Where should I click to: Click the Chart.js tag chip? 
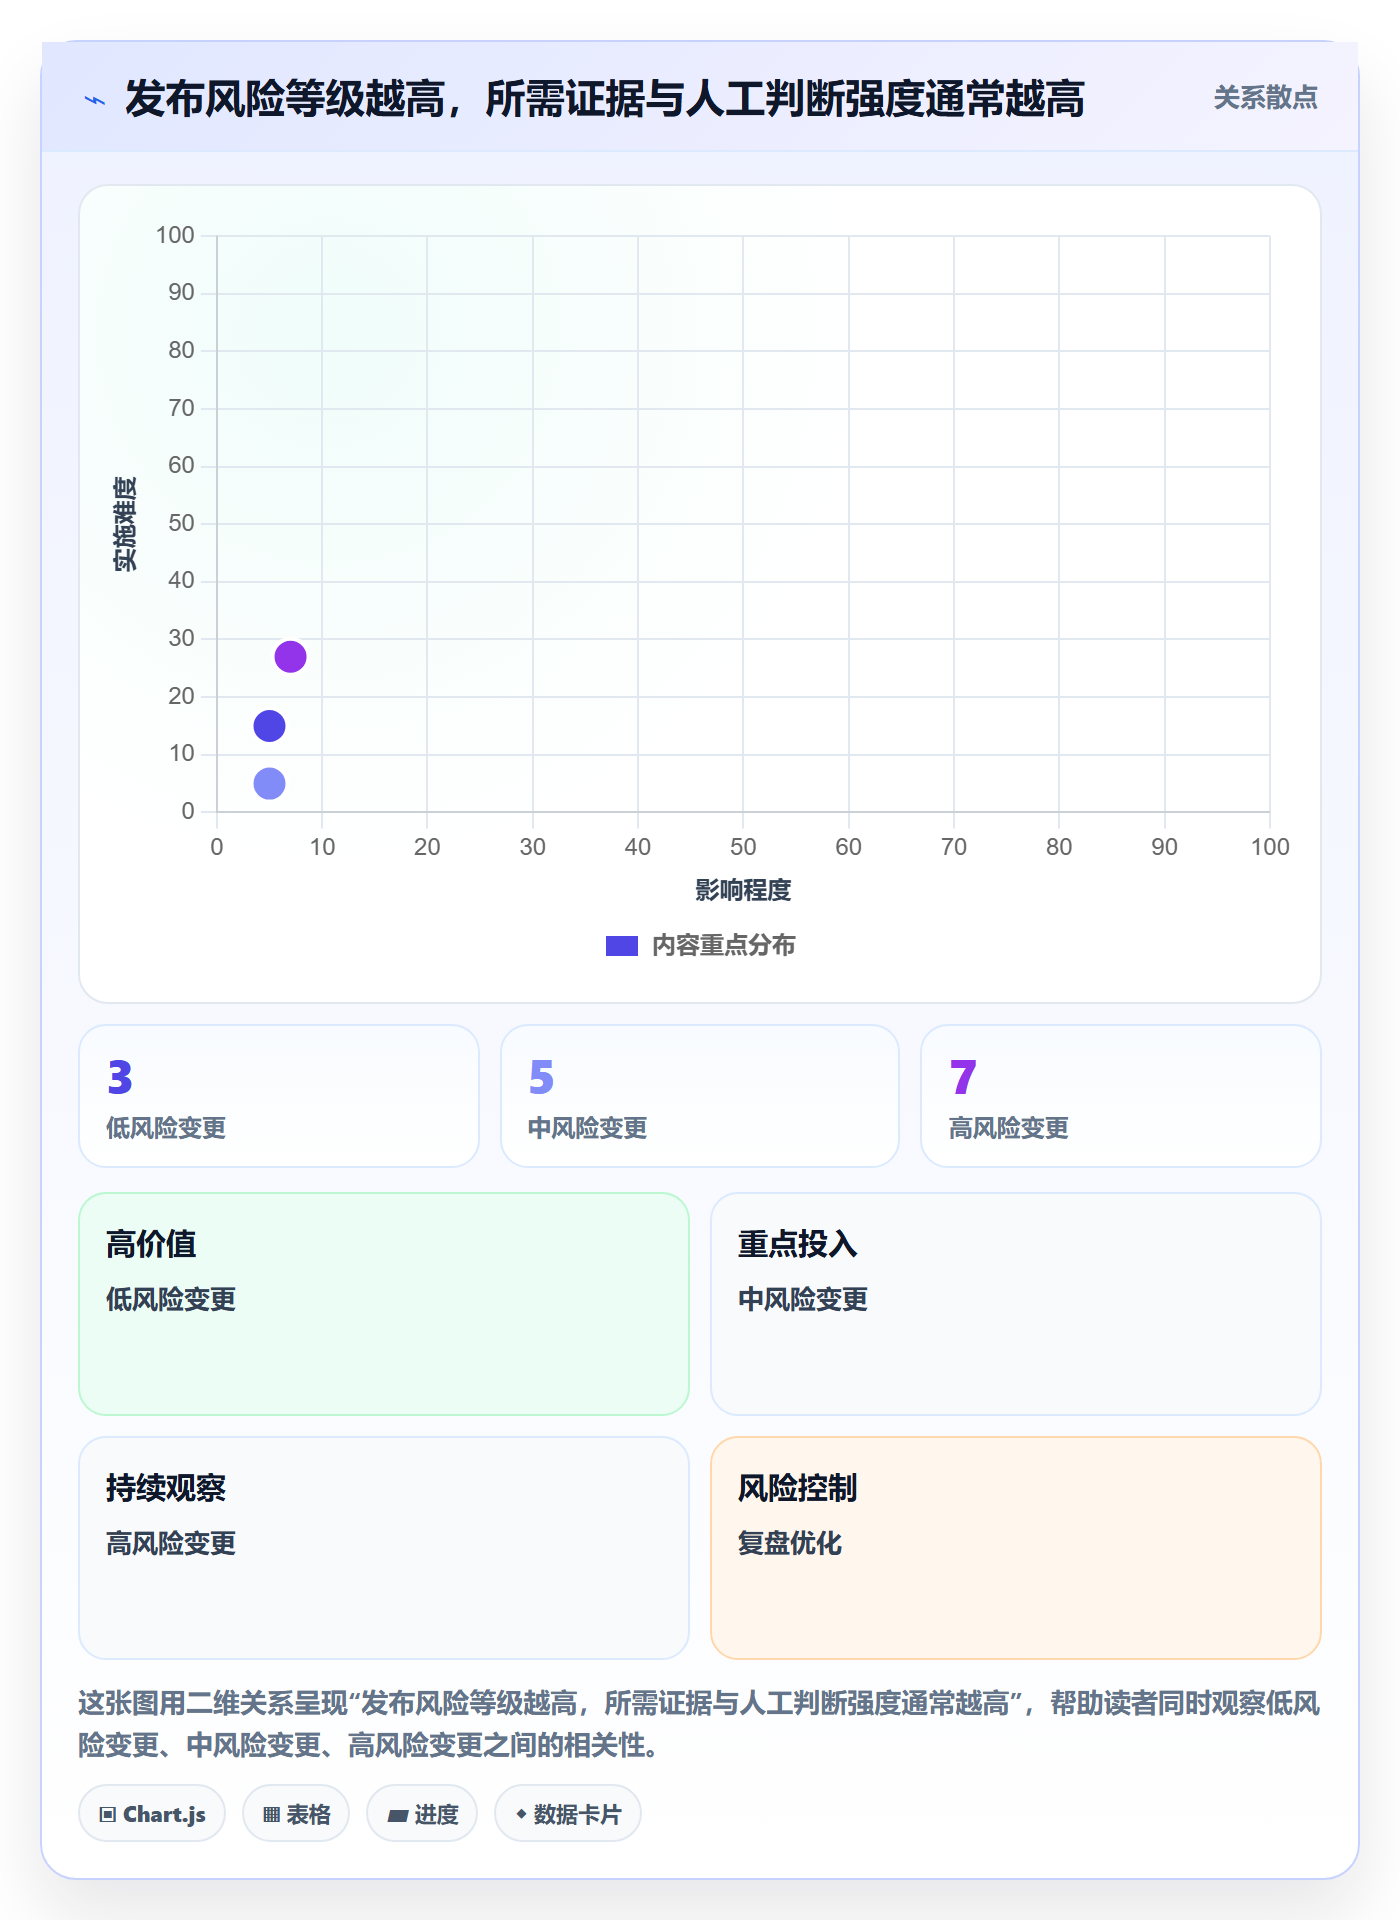click(152, 1814)
